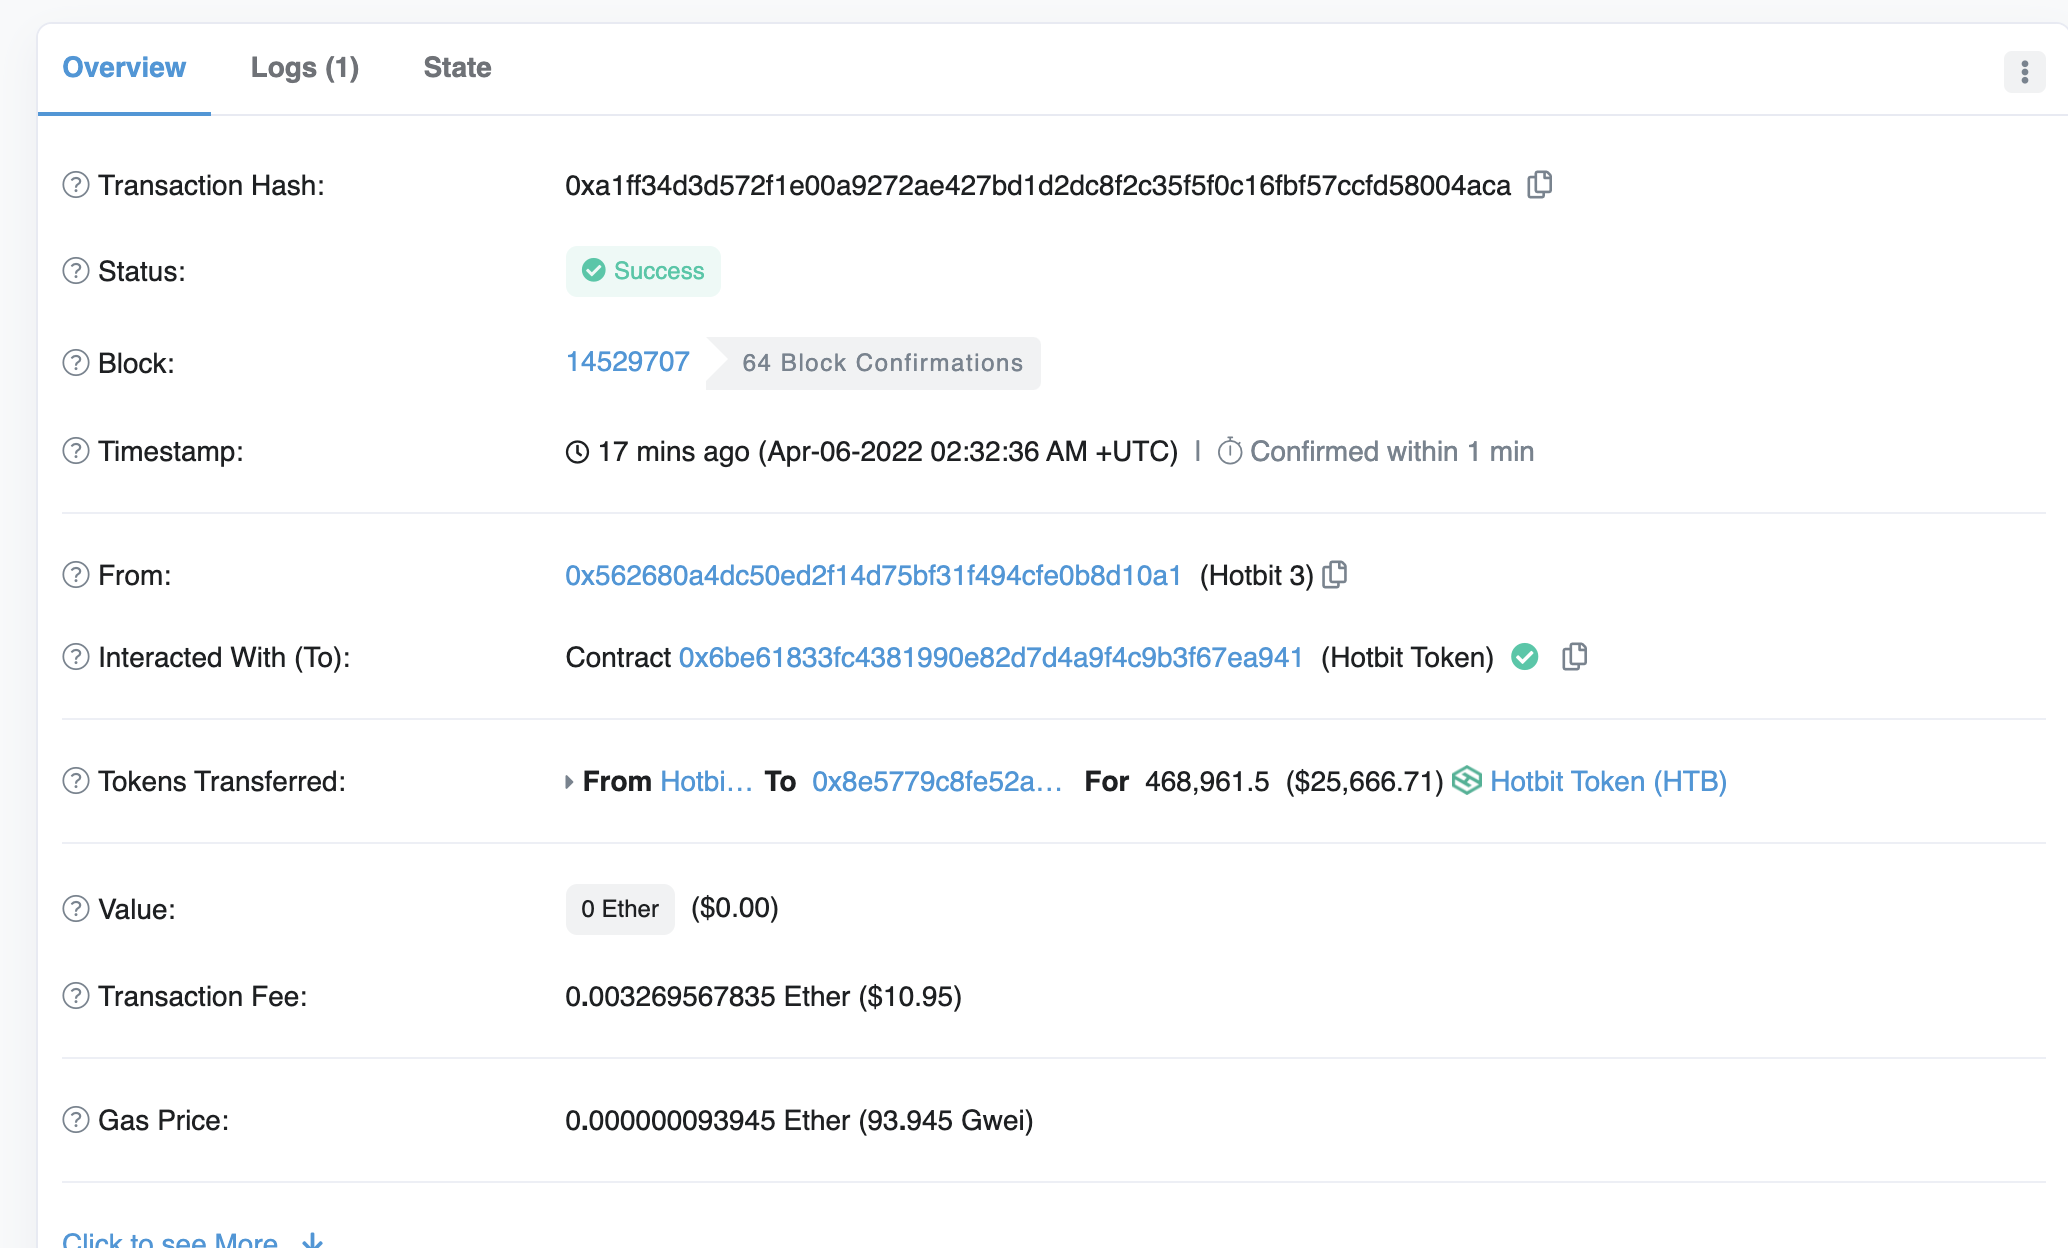Click the down arrow next to Click to see More

tap(312, 1240)
